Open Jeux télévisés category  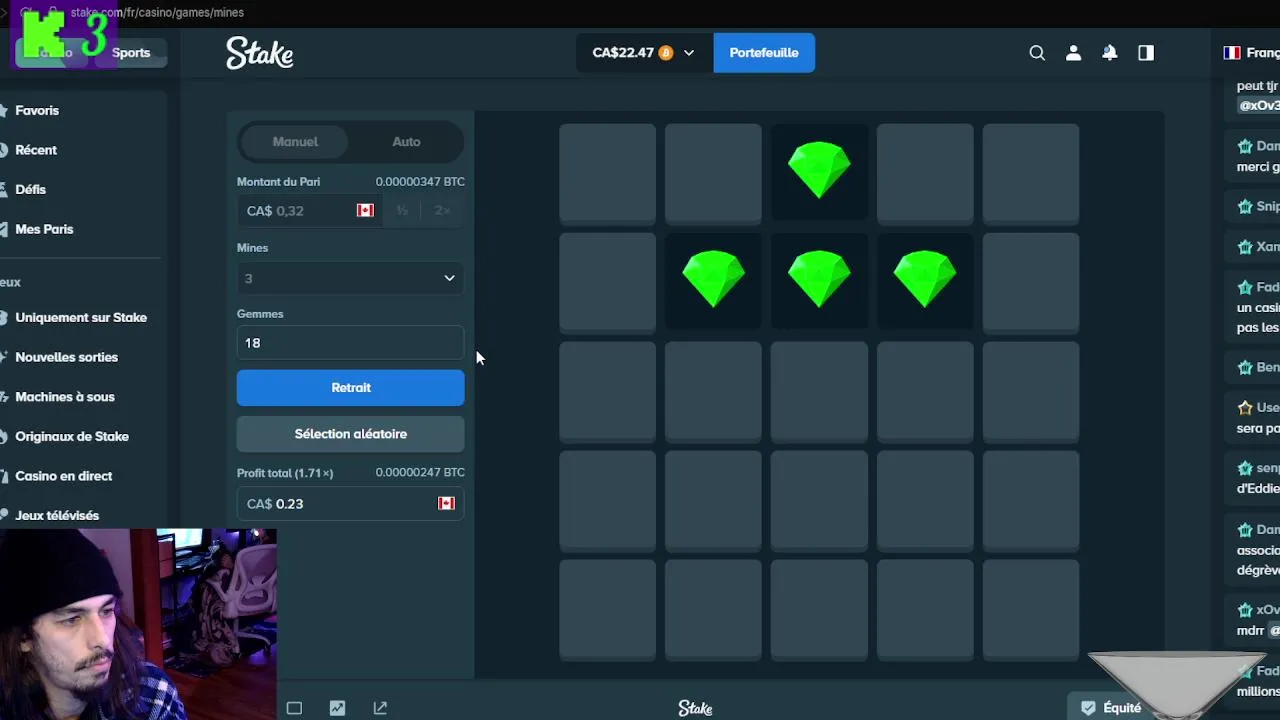point(57,516)
